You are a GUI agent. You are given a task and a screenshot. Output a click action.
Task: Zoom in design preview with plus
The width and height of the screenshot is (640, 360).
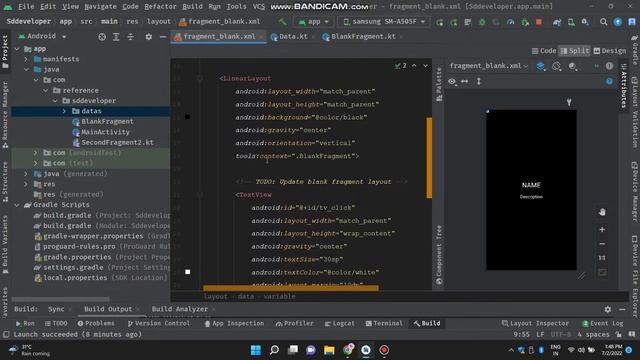602,229
